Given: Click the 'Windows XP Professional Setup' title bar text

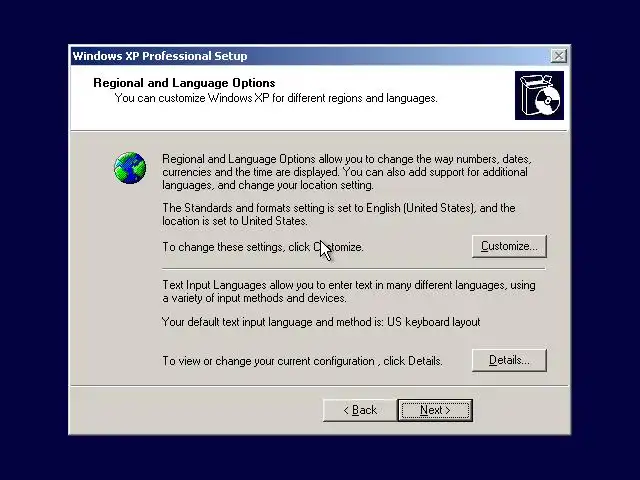Looking at the screenshot, I should [x=160, y=56].
